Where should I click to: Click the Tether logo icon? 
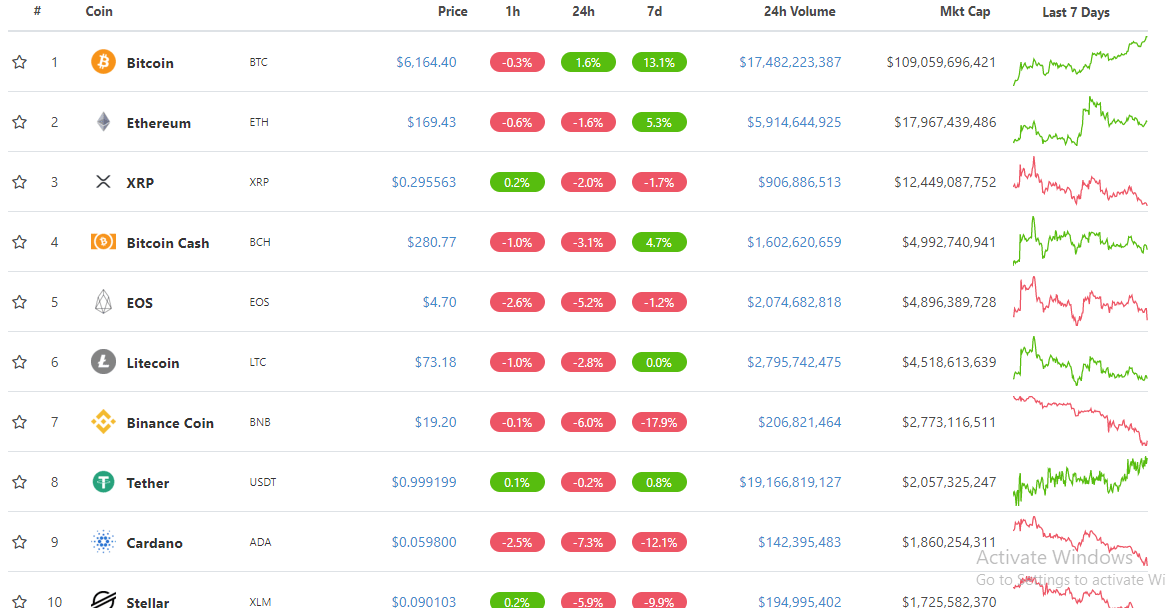[103, 482]
